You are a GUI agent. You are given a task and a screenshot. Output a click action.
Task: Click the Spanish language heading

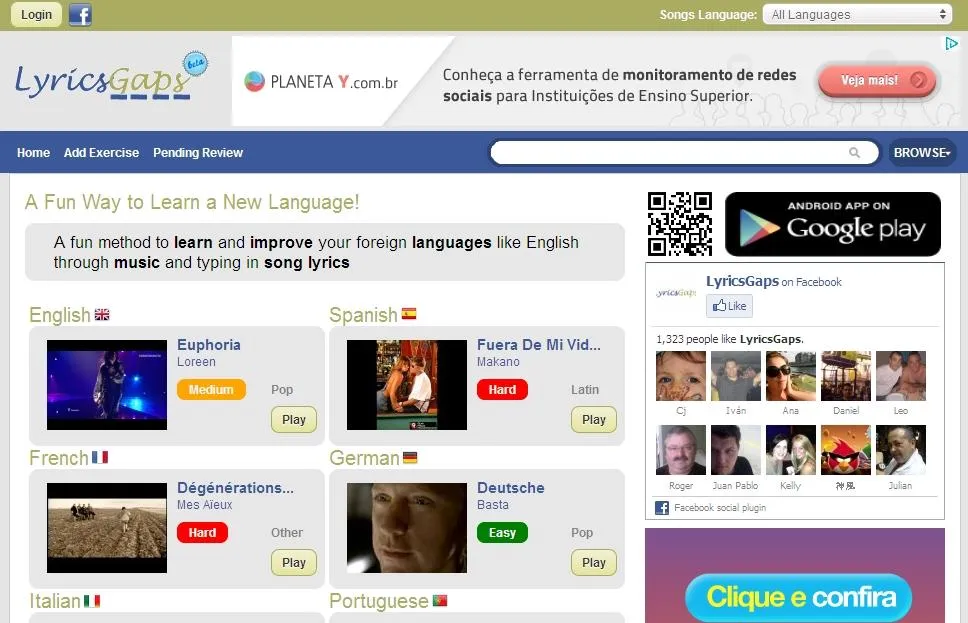(x=363, y=315)
